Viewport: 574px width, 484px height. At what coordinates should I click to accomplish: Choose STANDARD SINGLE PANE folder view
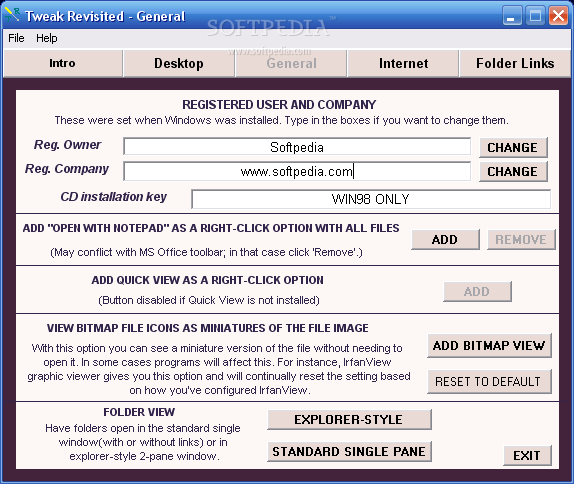(349, 451)
